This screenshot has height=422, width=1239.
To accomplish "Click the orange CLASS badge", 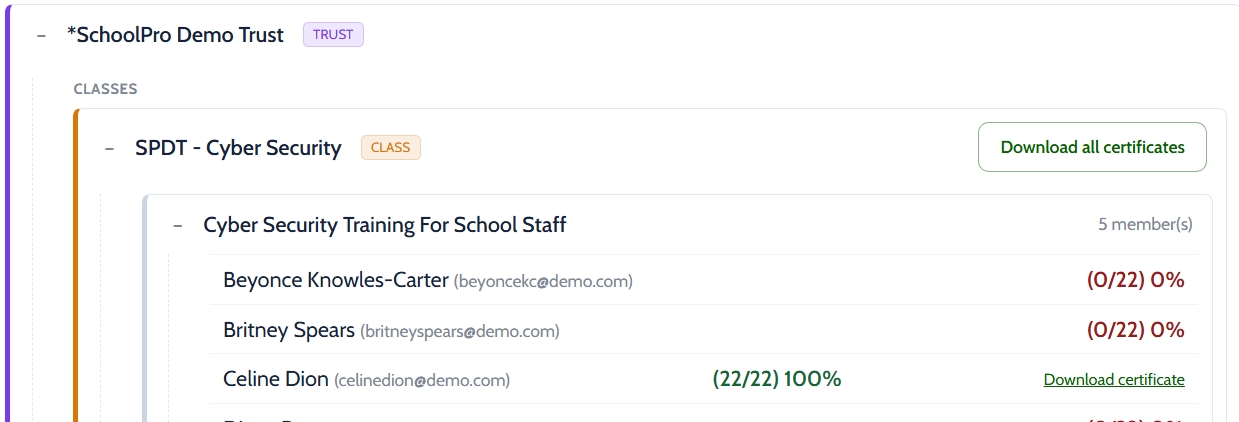I will click(x=391, y=147).
